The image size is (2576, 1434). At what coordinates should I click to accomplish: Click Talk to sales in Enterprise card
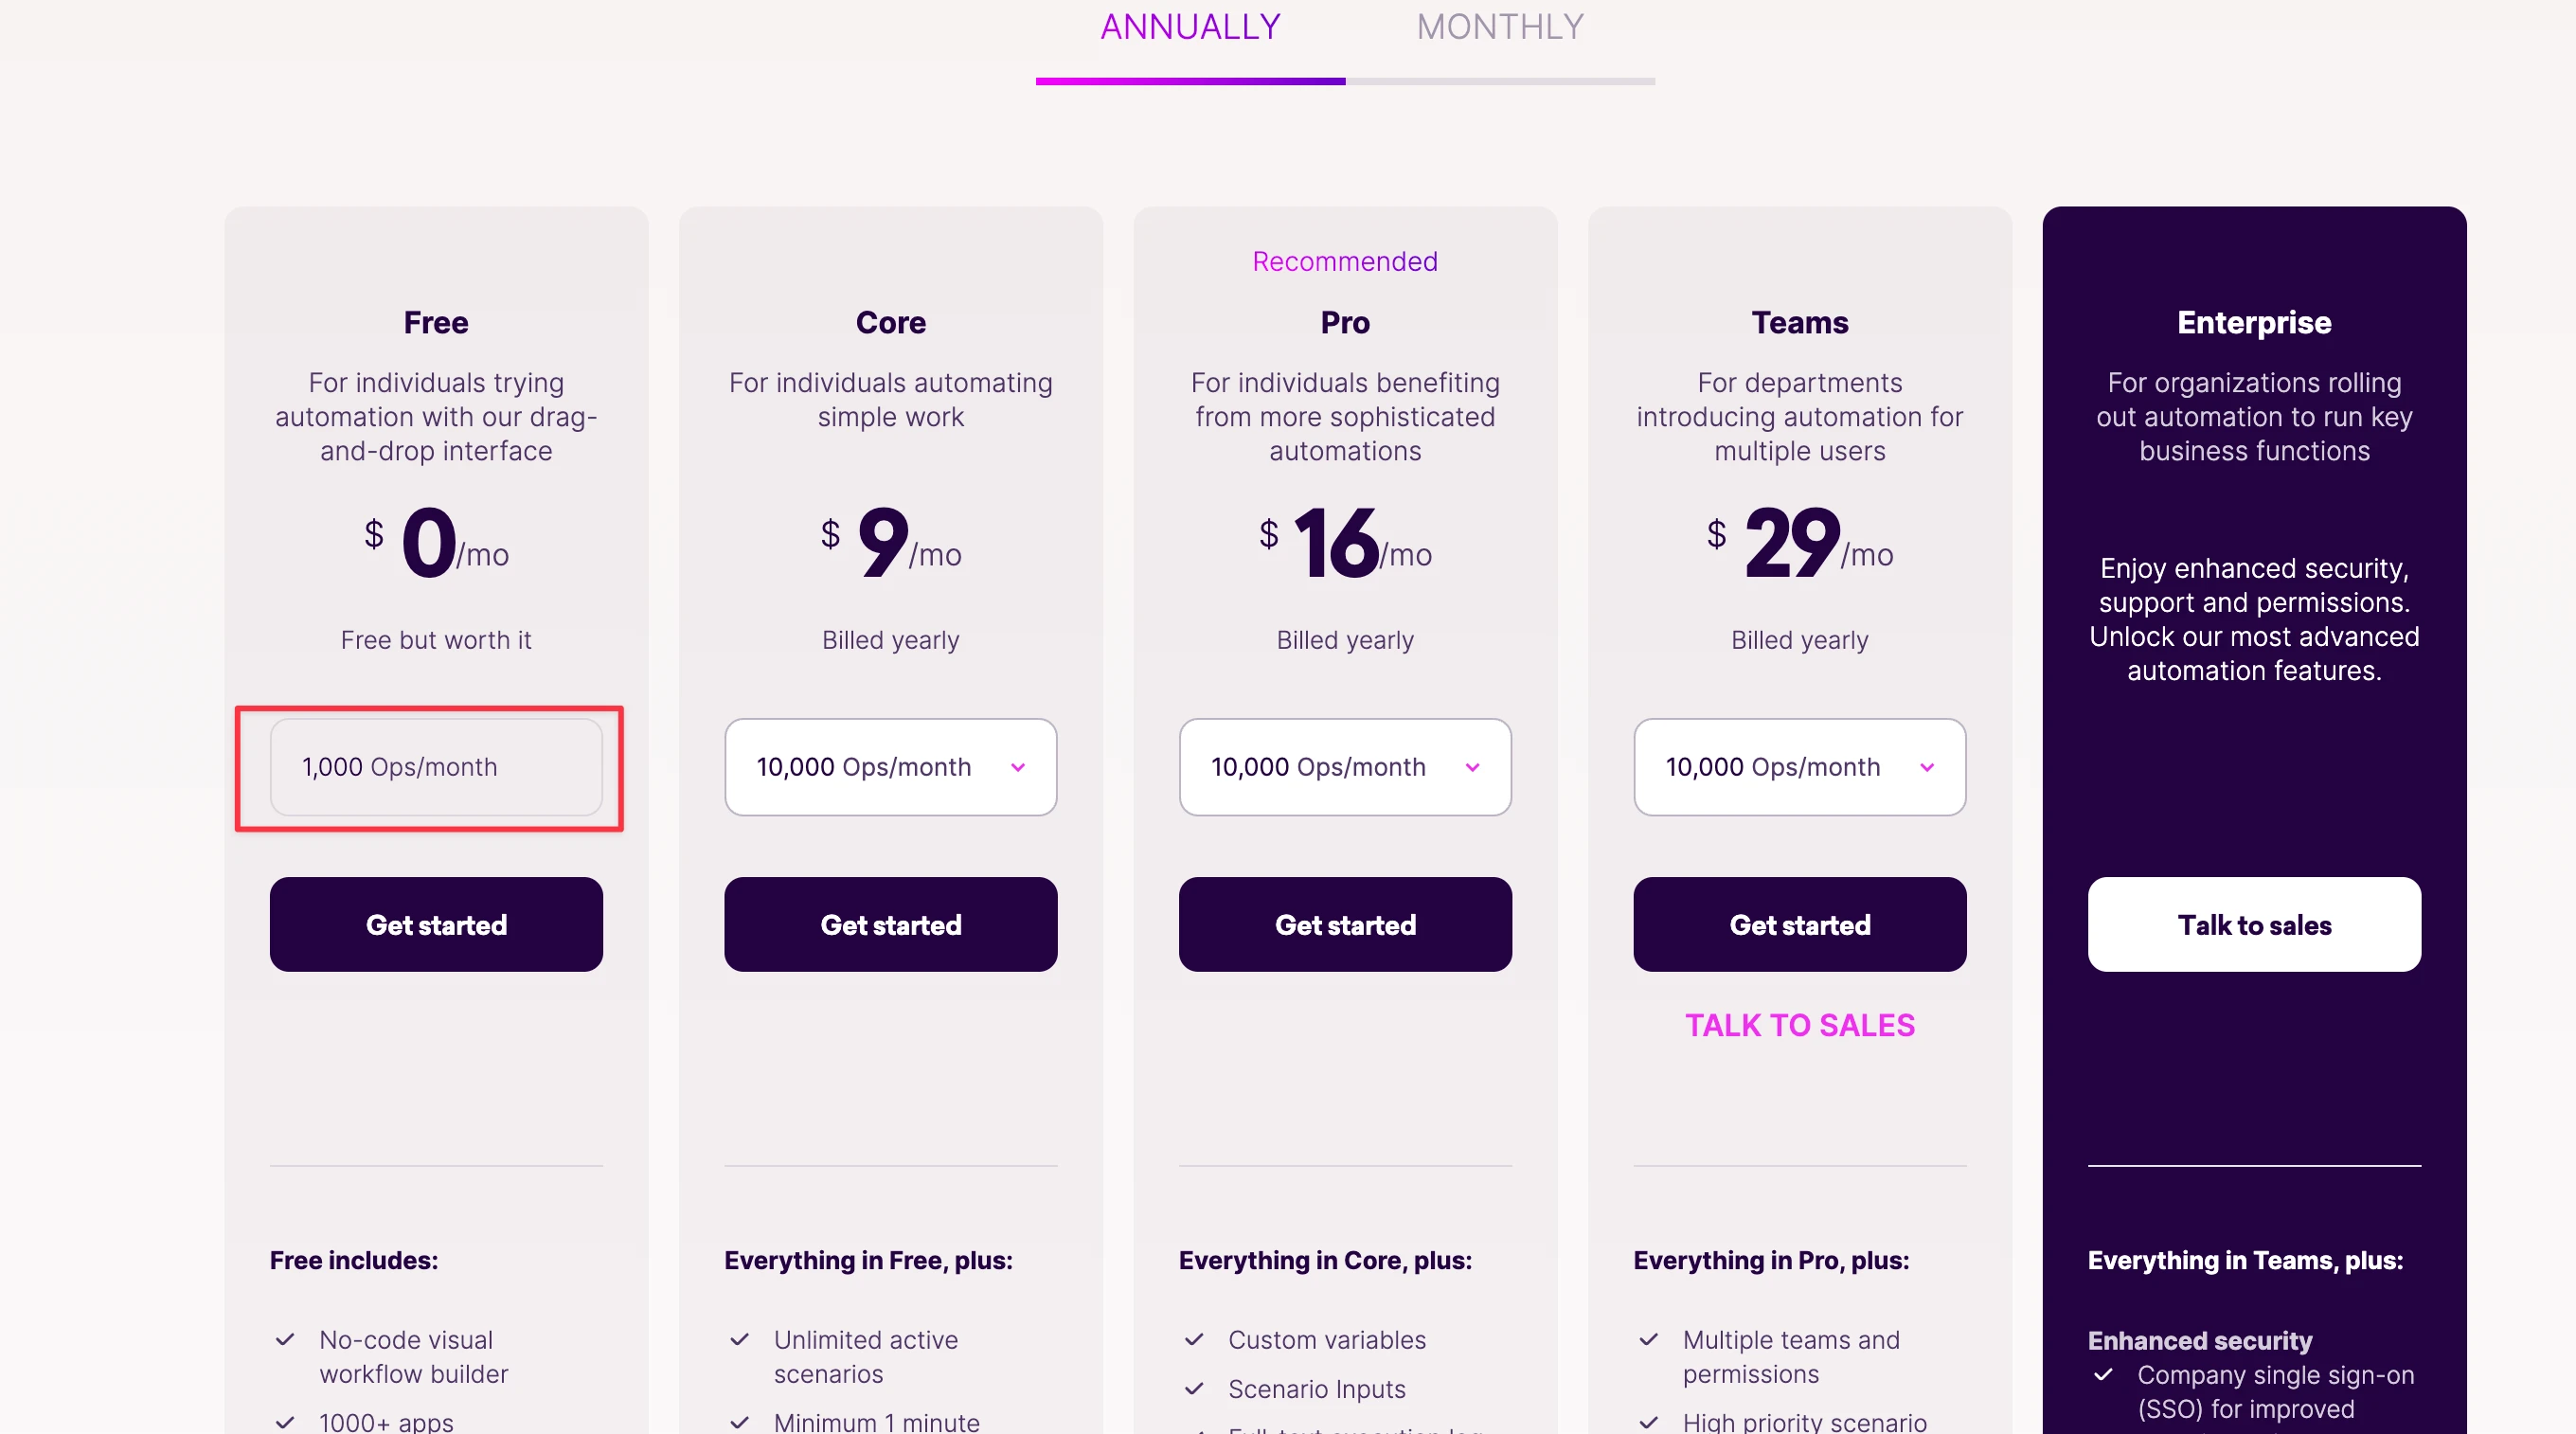coord(2254,924)
